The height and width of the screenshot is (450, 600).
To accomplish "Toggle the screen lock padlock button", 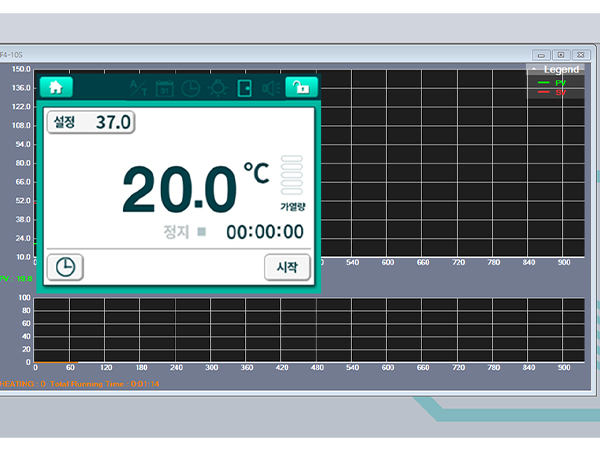I will tap(301, 87).
